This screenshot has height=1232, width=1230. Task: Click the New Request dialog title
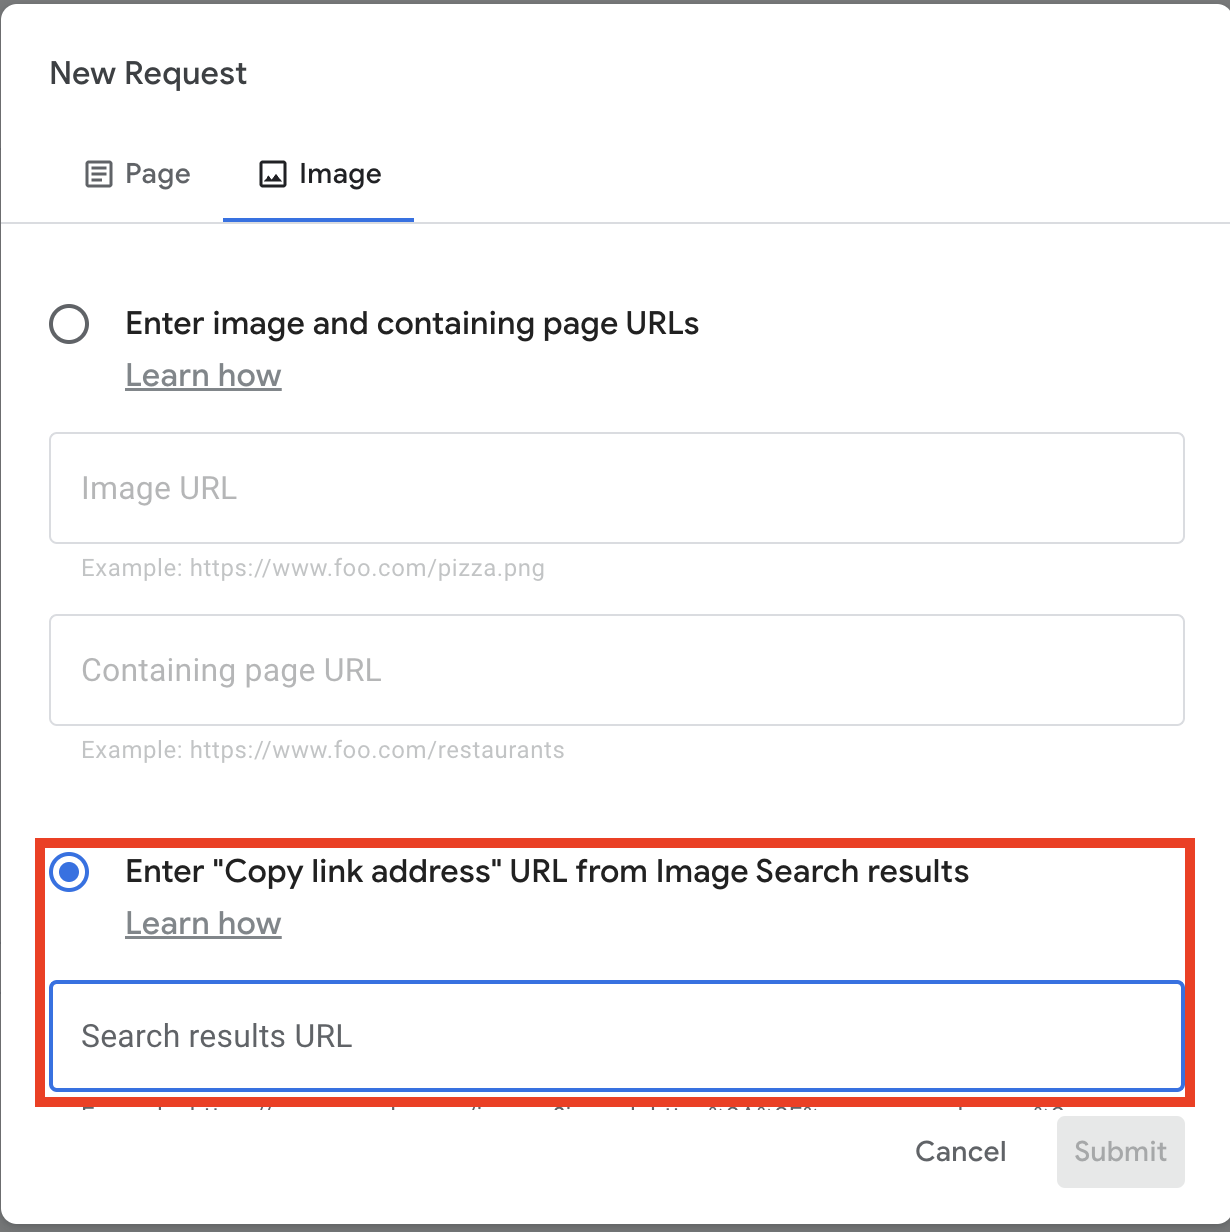pyautogui.click(x=148, y=74)
